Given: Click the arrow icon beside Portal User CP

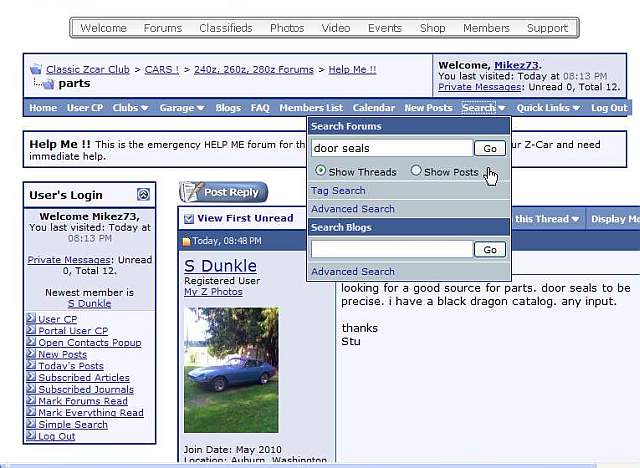Looking at the screenshot, I should point(31,330).
